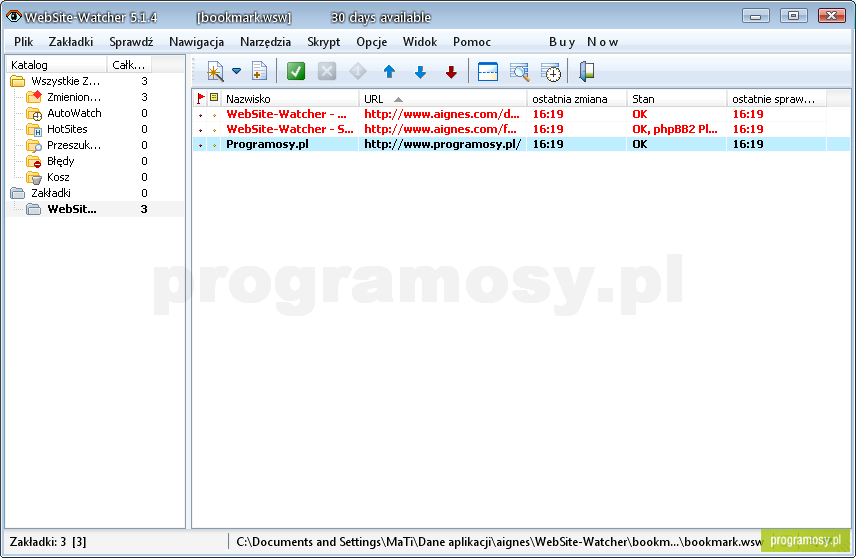Click the magnifier search bookmarks icon
Image resolution: width=856 pixels, height=558 pixels.
click(x=519, y=72)
